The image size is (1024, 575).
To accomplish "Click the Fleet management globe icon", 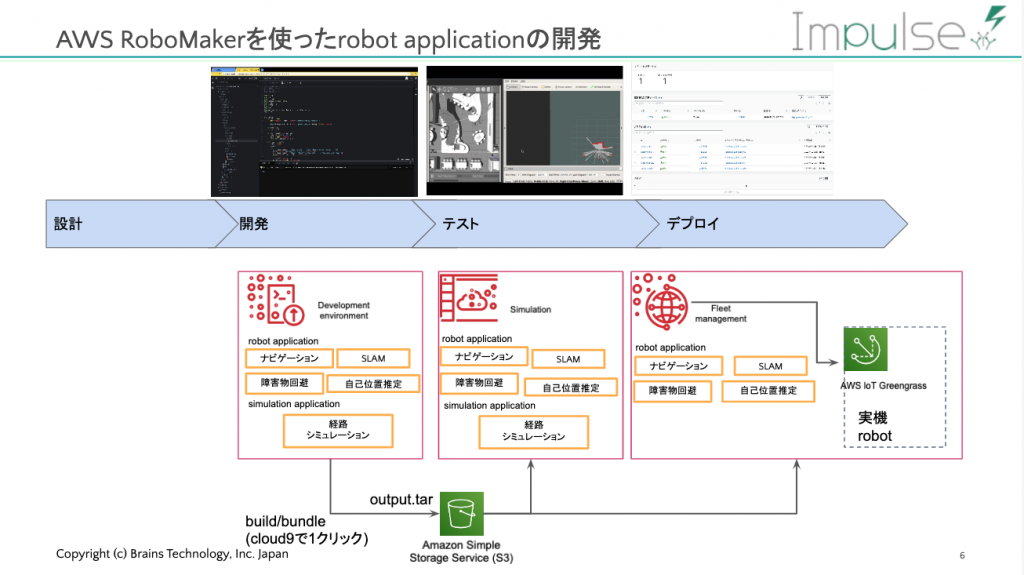I will pos(660,302).
